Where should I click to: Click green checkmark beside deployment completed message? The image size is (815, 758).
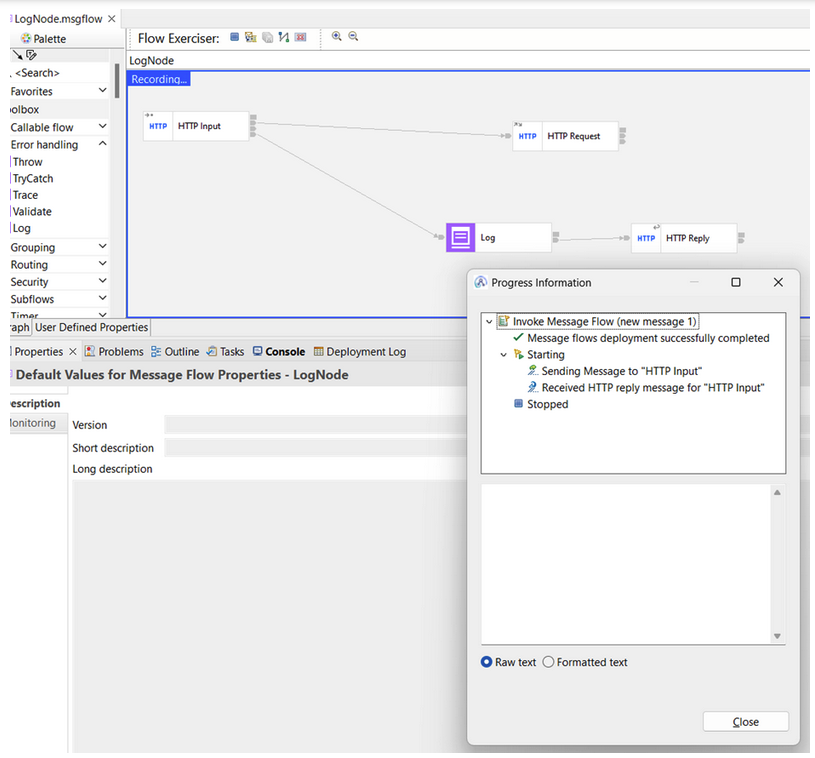[x=518, y=337]
